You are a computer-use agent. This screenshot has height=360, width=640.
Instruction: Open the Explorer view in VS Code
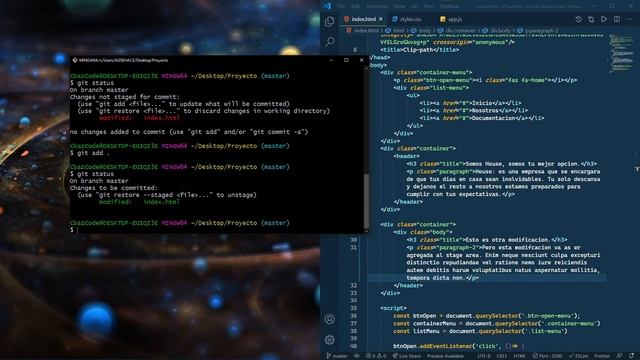tap(330, 21)
